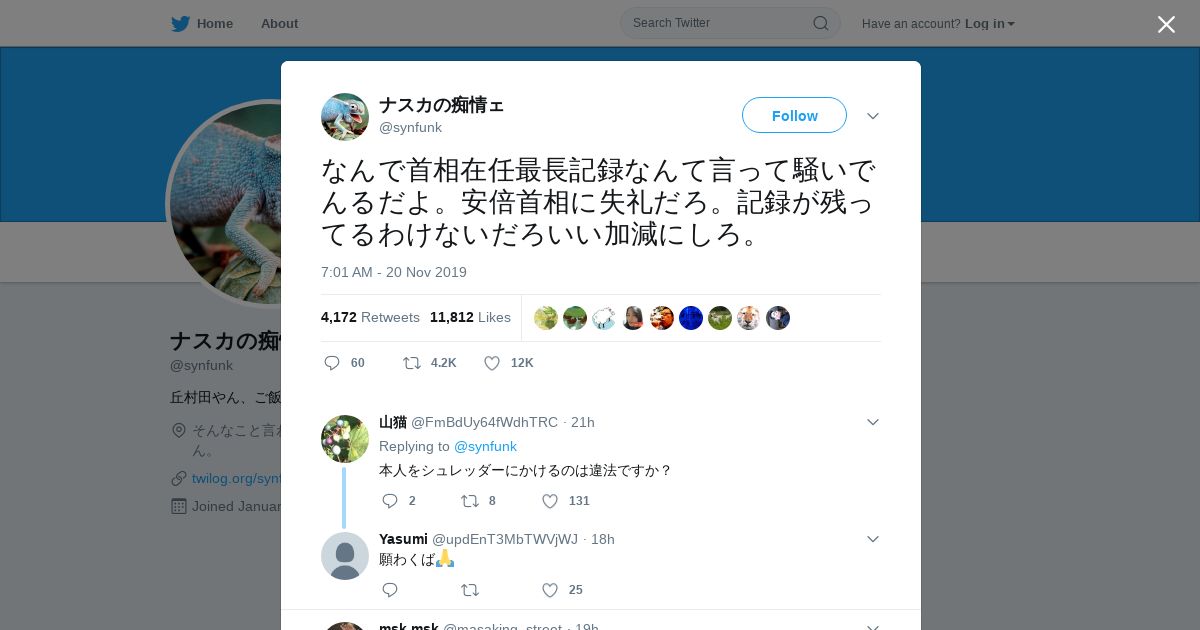Like Yasumi's reply with 25 likes
Image resolution: width=1200 pixels, height=630 pixels.
click(x=550, y=590)
